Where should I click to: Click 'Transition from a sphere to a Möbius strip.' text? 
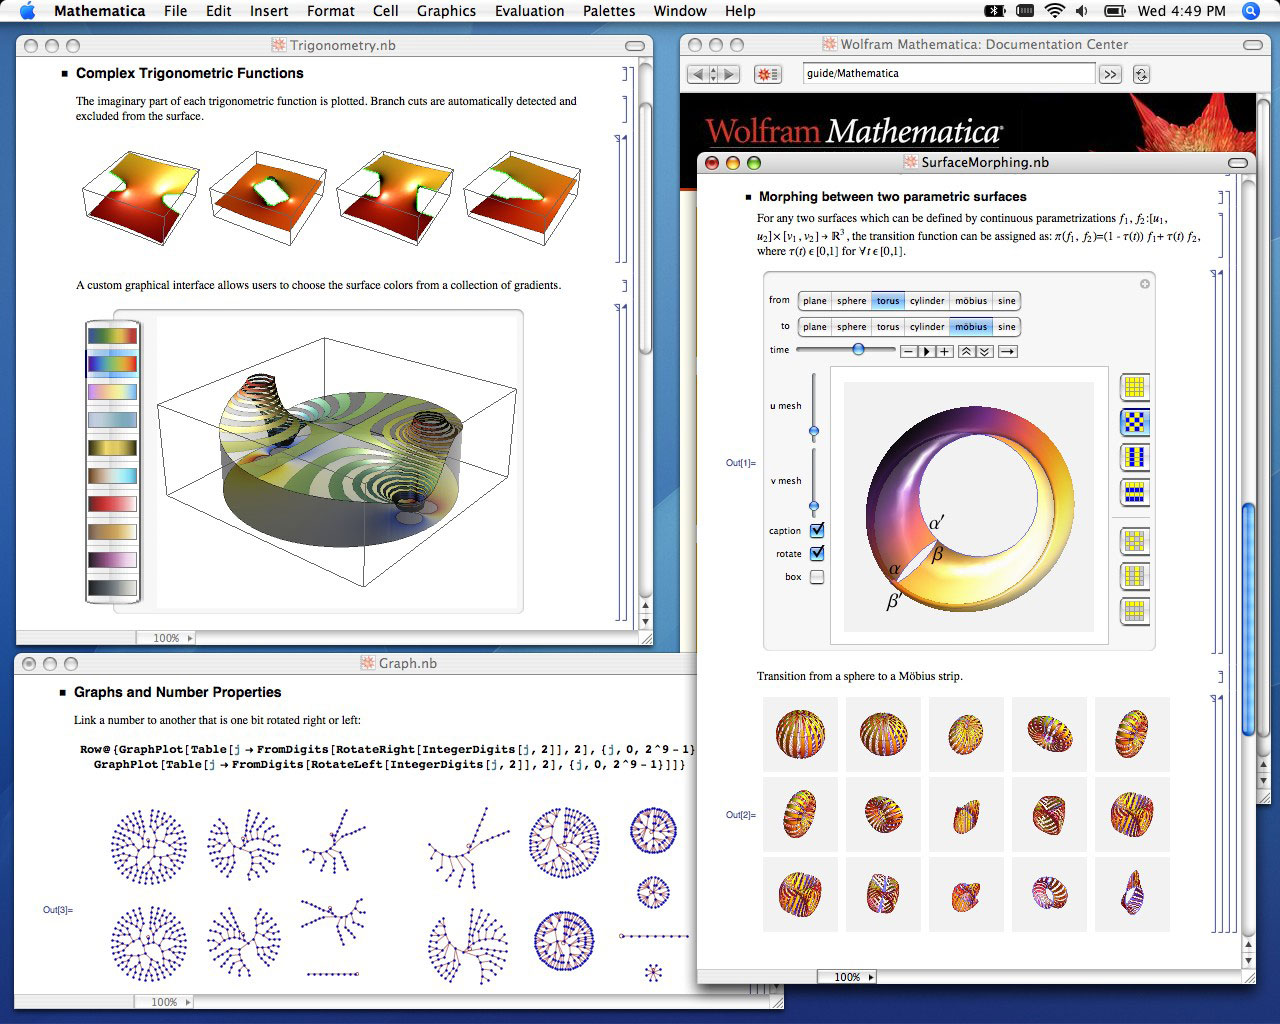(x=860, y=676)
